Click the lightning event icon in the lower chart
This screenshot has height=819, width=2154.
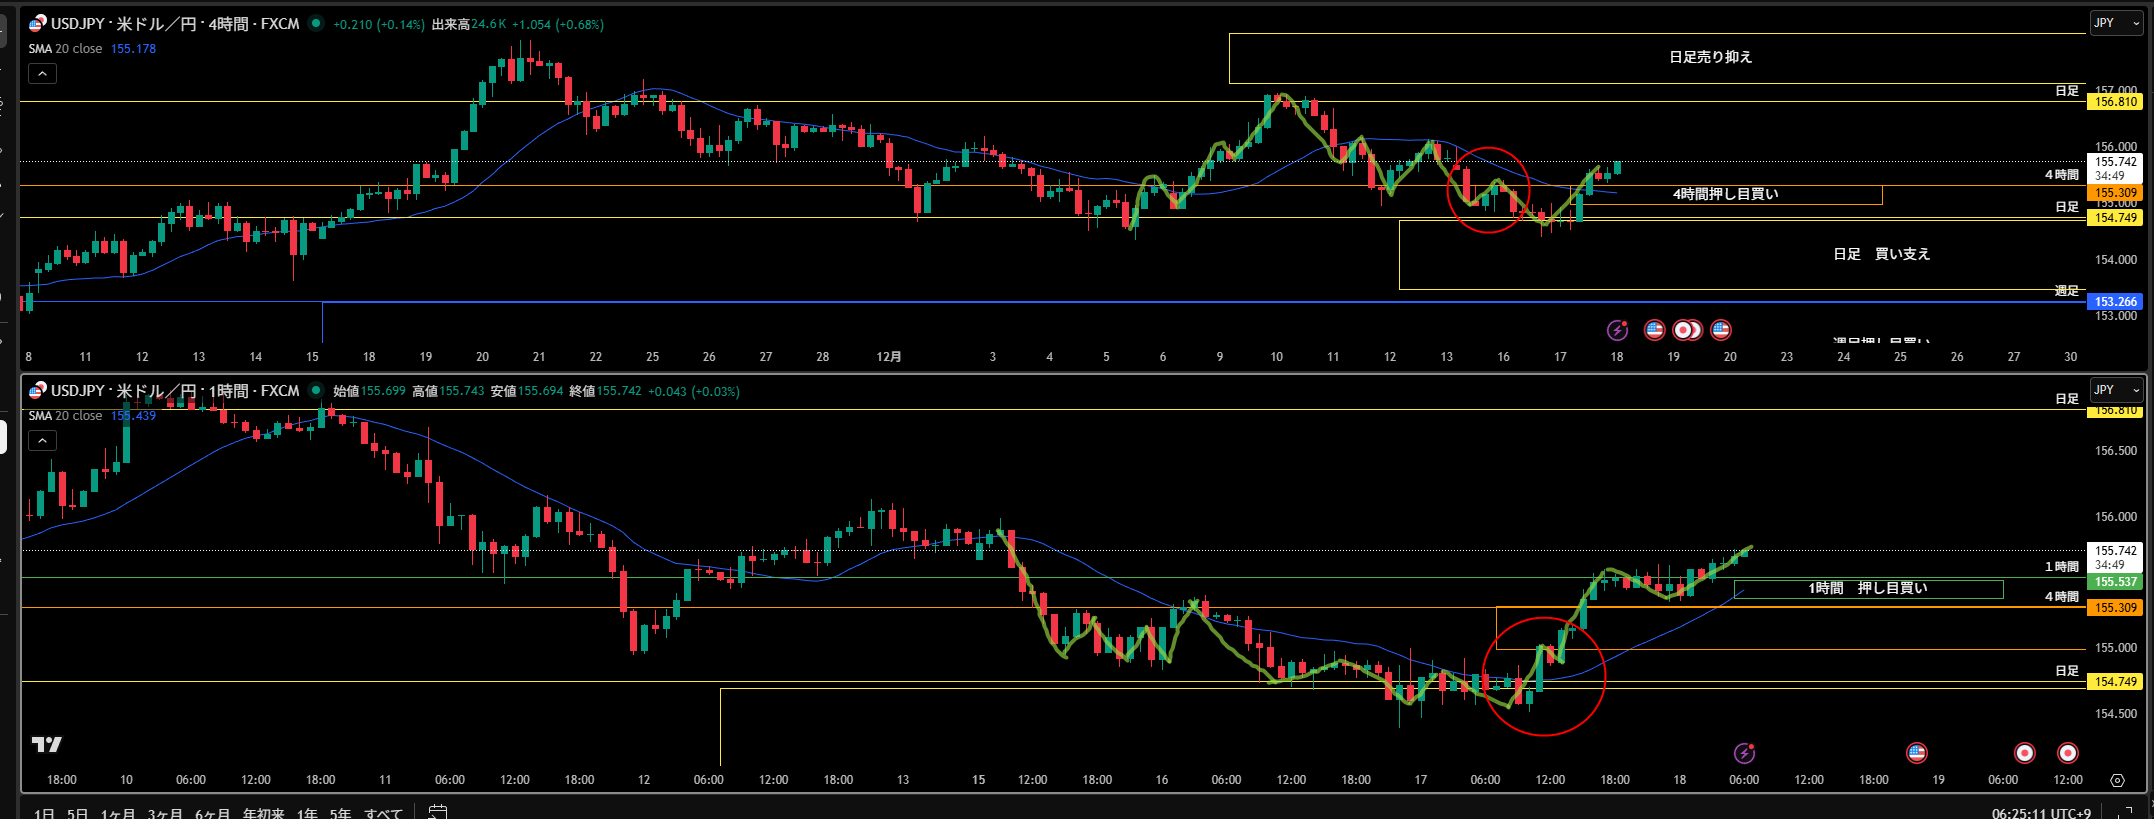click(x=1744, y=753)
